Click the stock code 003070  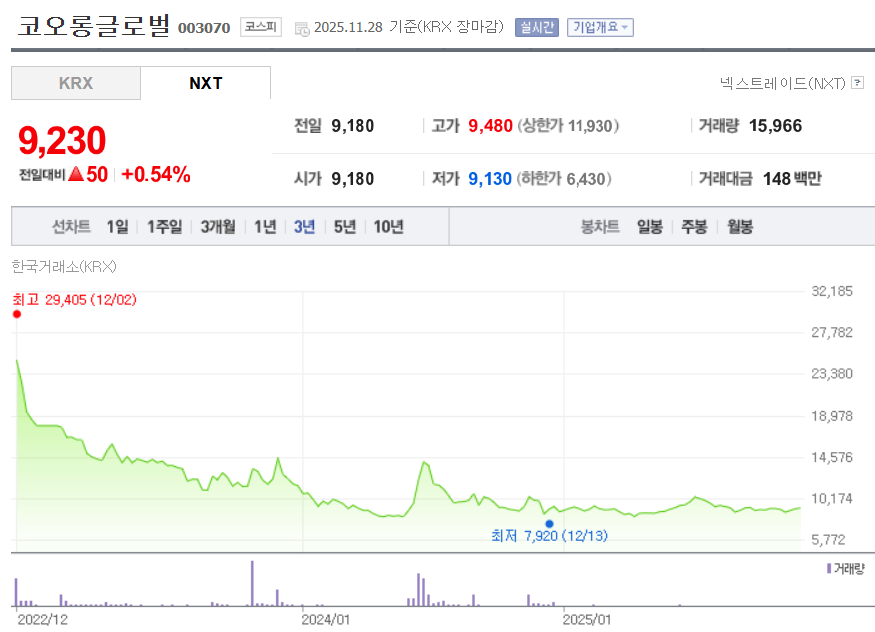pos(204,28)
